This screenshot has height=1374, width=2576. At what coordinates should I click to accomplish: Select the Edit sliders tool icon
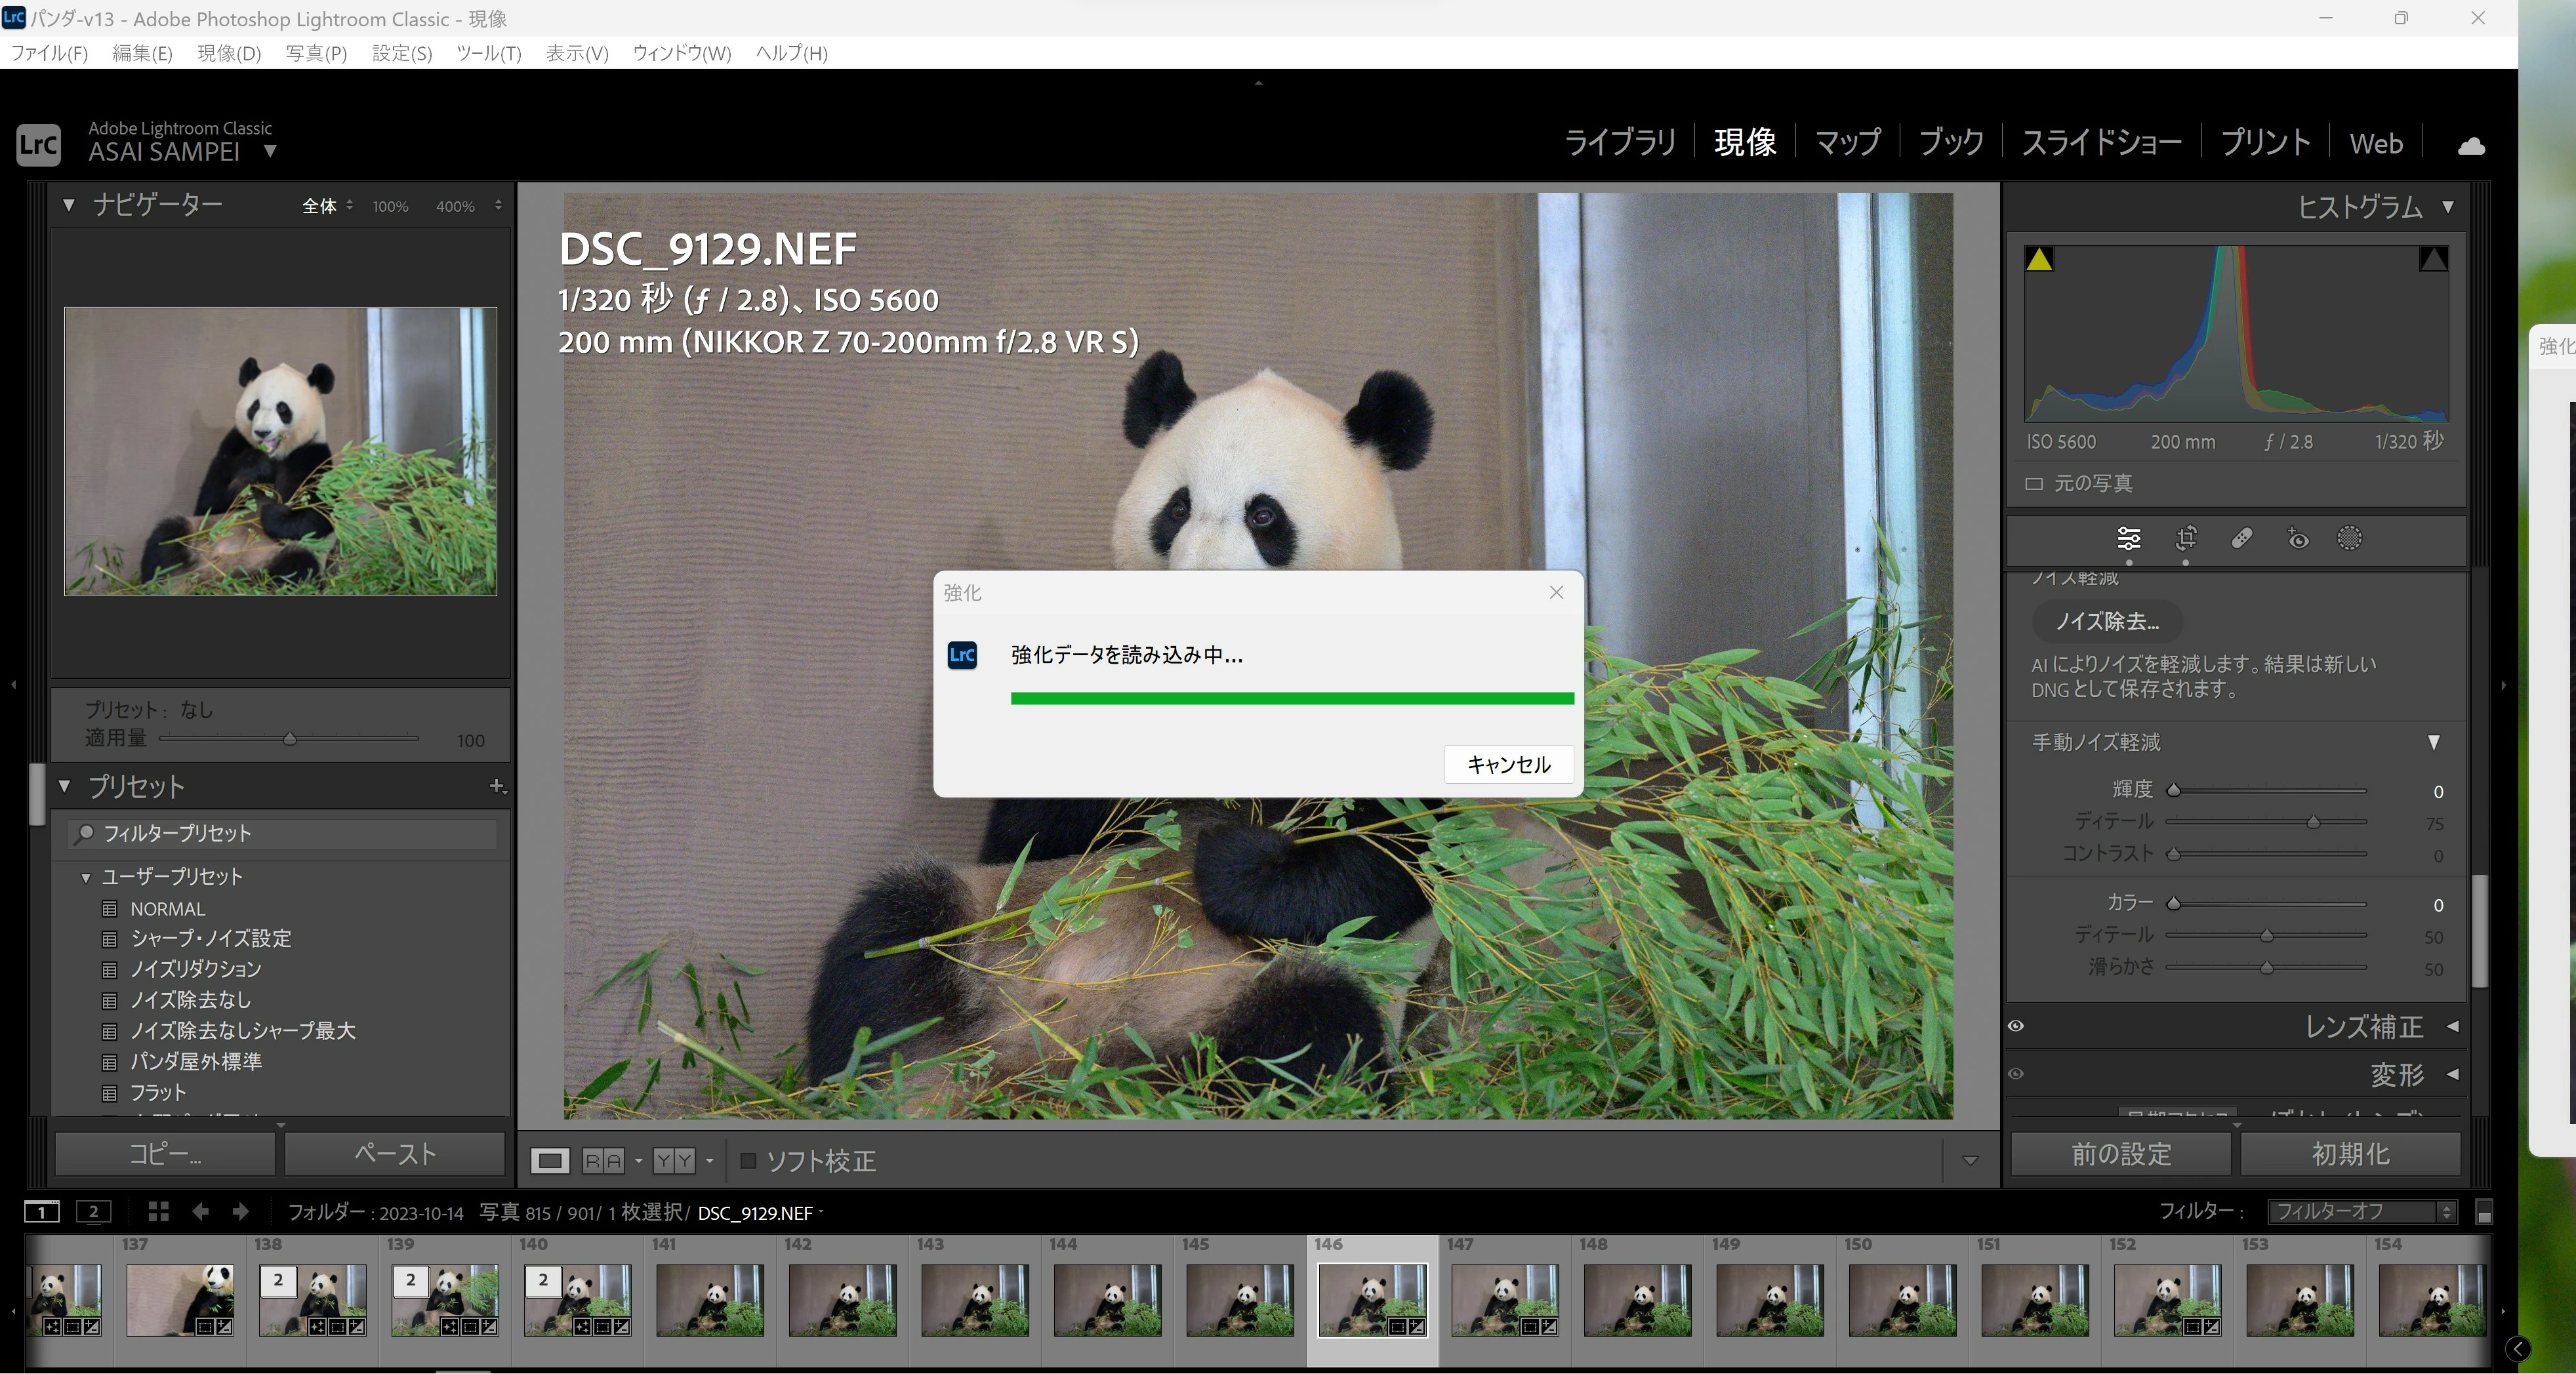point(2129,539)
